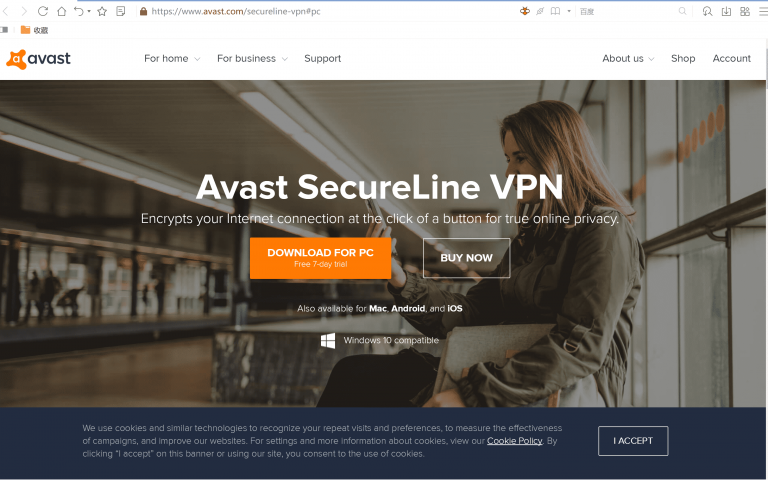Click the search magnifier in the Baidu box

pyautogui.click(x=682, y=11)
